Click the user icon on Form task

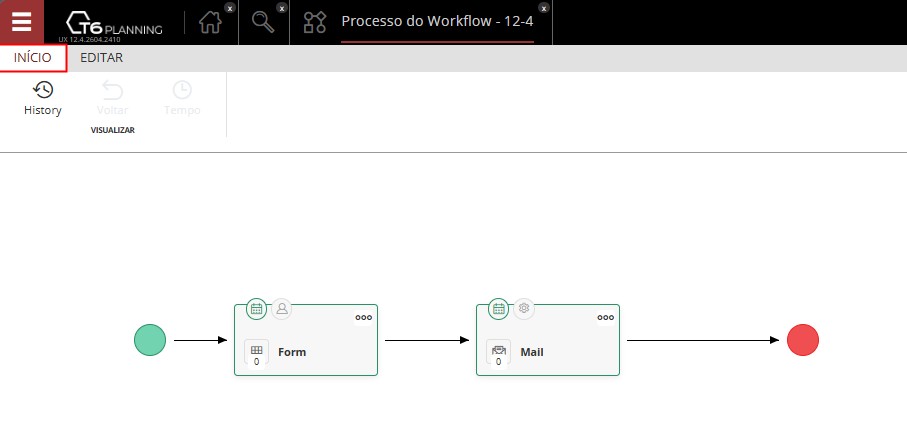282,309
